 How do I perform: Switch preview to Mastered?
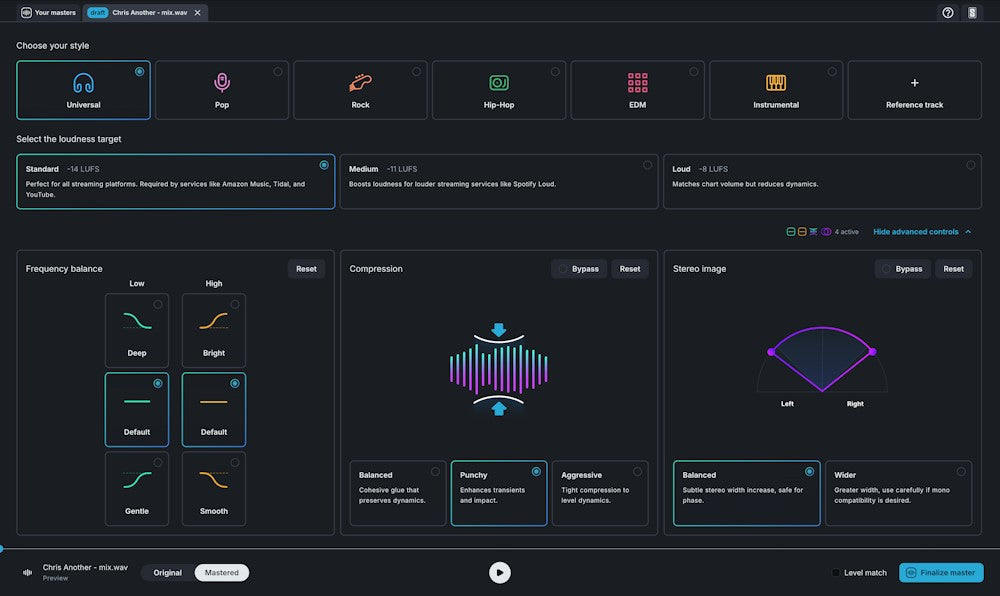[221, 572]
